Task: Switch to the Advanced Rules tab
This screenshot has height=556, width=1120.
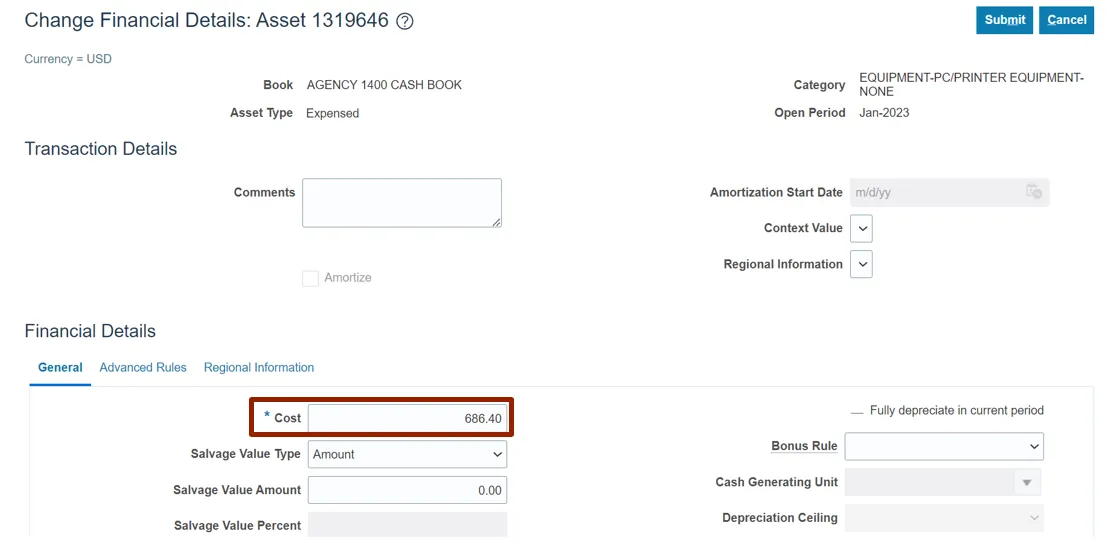Action: click(143, 367)
